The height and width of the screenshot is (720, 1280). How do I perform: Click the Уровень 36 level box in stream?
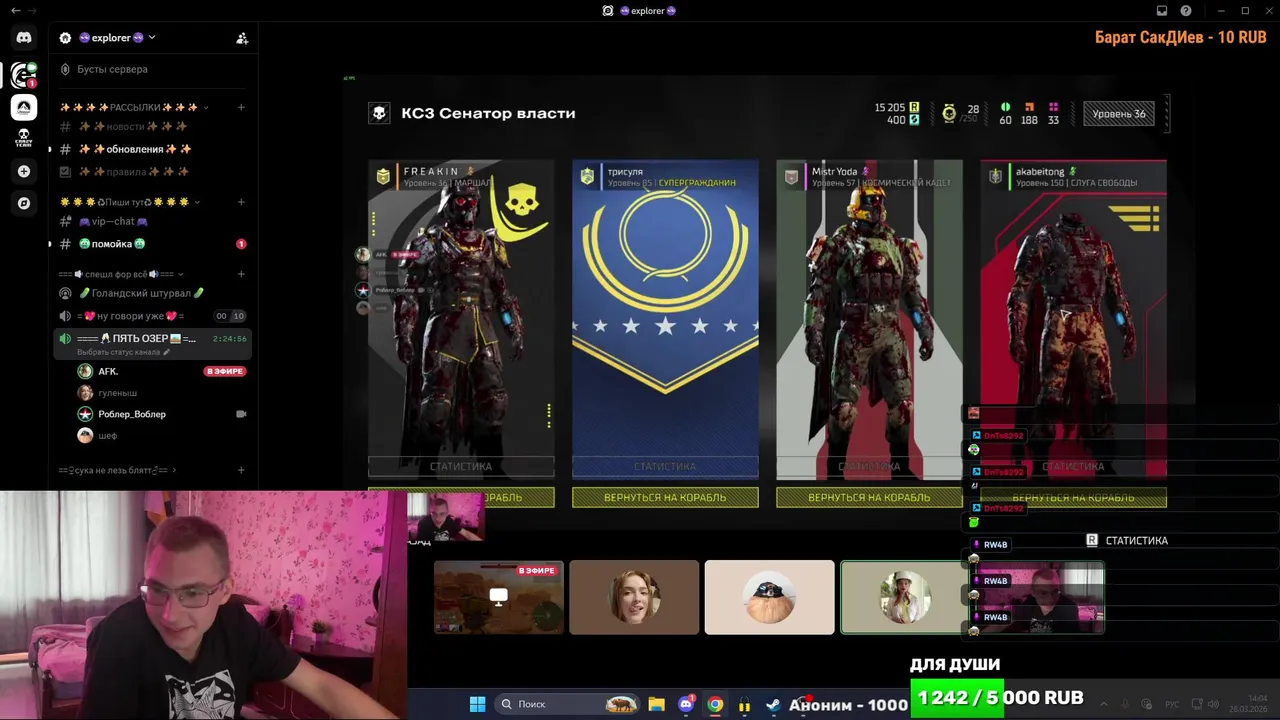1119,114
